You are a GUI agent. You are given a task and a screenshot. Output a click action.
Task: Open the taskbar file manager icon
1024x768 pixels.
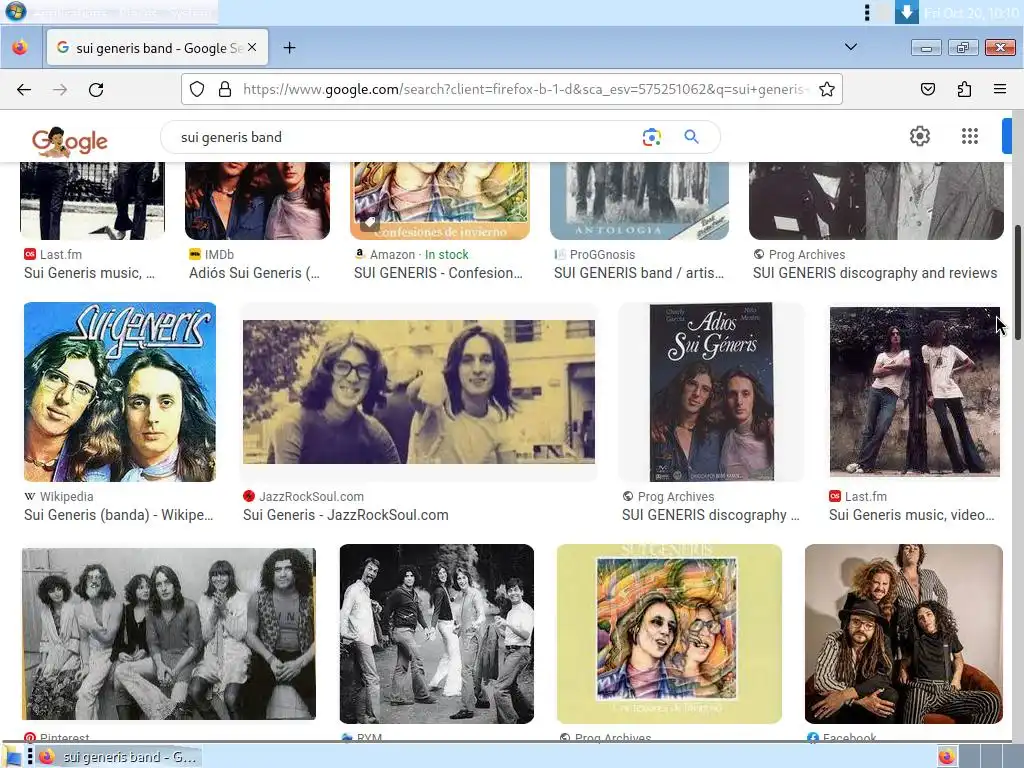coord(12,756)
